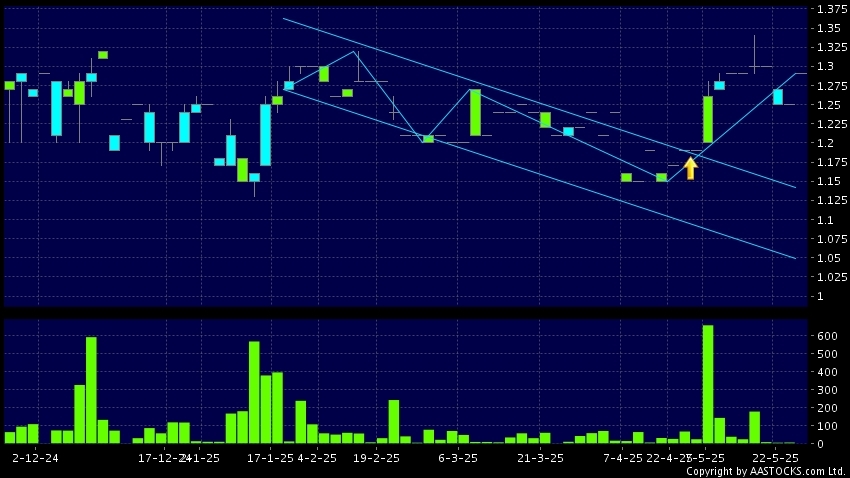
Task: Select the 1.025 price axis label
Action: coord(832,277)
